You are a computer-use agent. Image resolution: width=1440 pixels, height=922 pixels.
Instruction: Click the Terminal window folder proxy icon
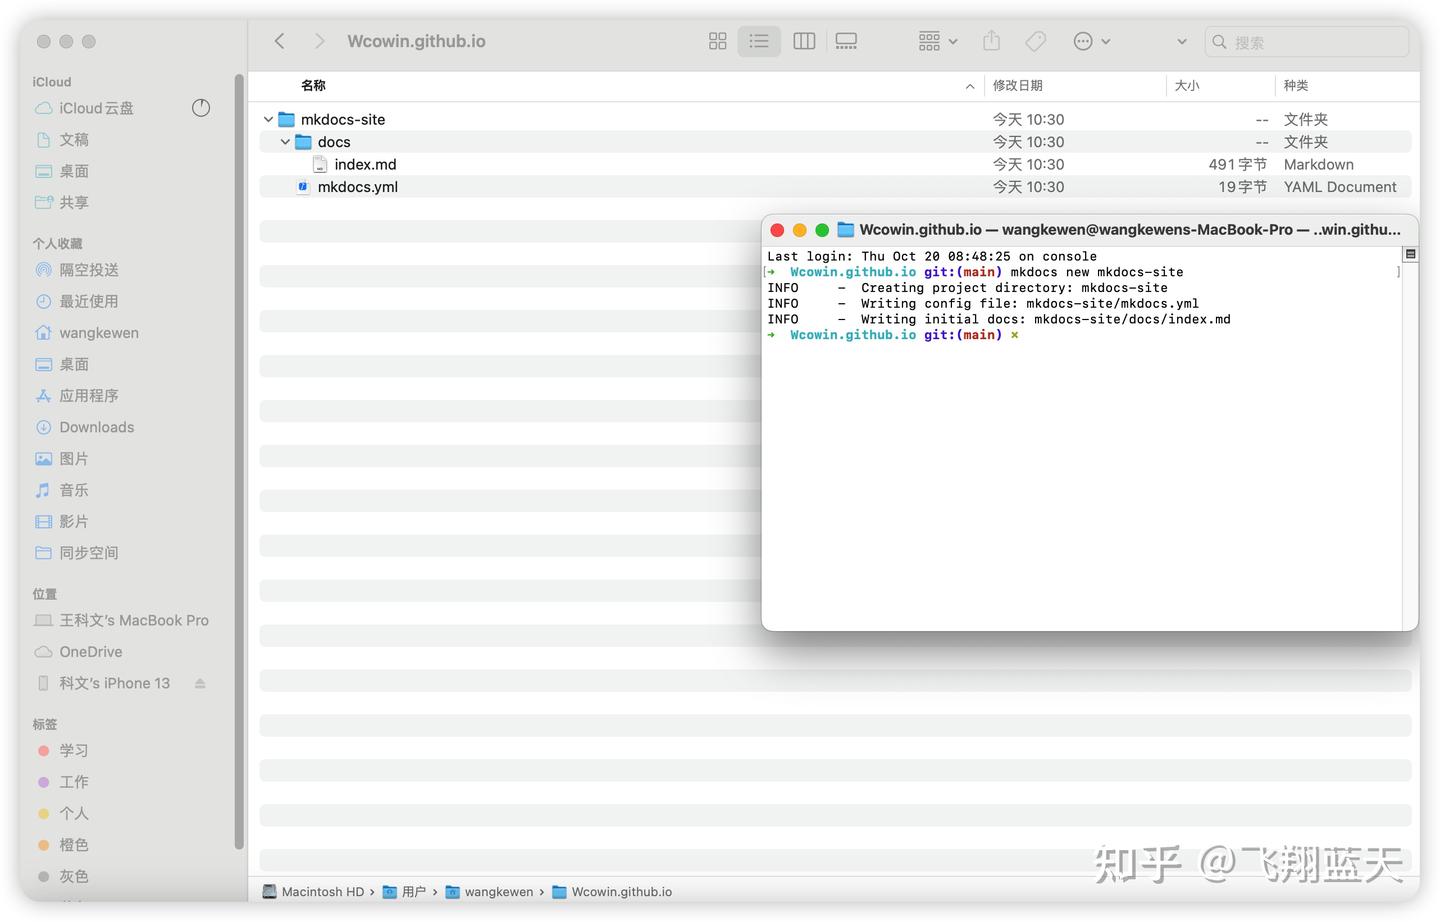coord(846,230)
